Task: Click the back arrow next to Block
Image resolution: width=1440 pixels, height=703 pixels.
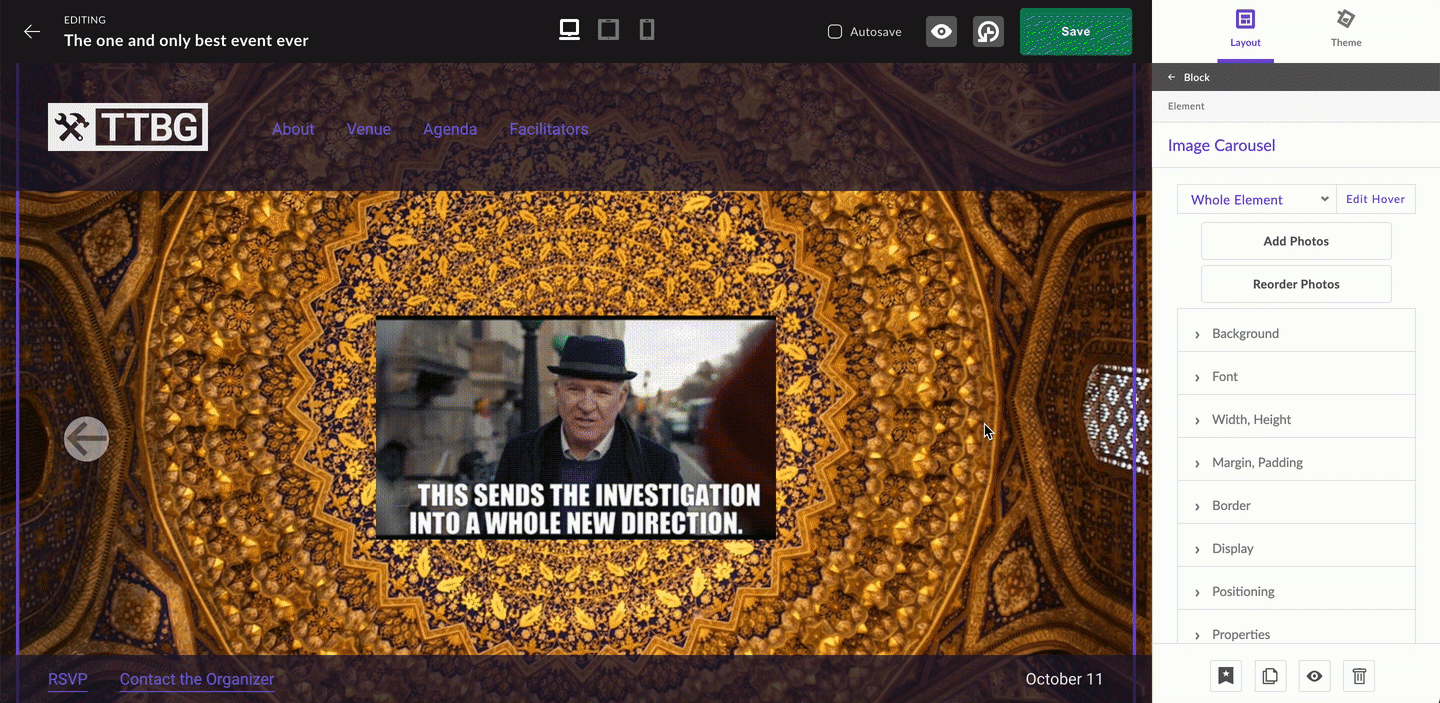Action: [x=1172, y=77]
